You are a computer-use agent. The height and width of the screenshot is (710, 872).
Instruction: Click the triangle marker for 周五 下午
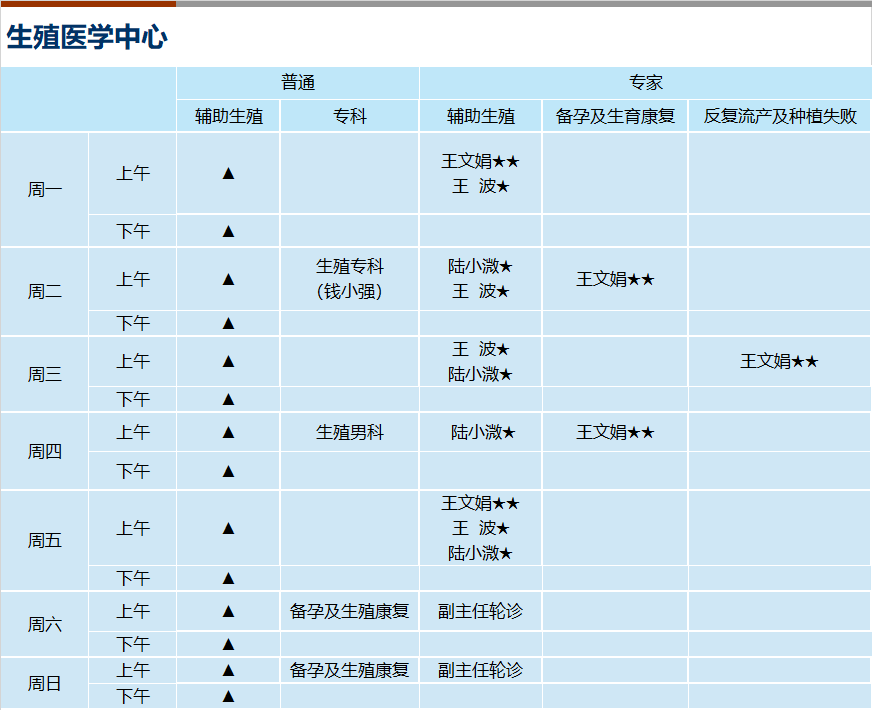click(x=228, y=578)
